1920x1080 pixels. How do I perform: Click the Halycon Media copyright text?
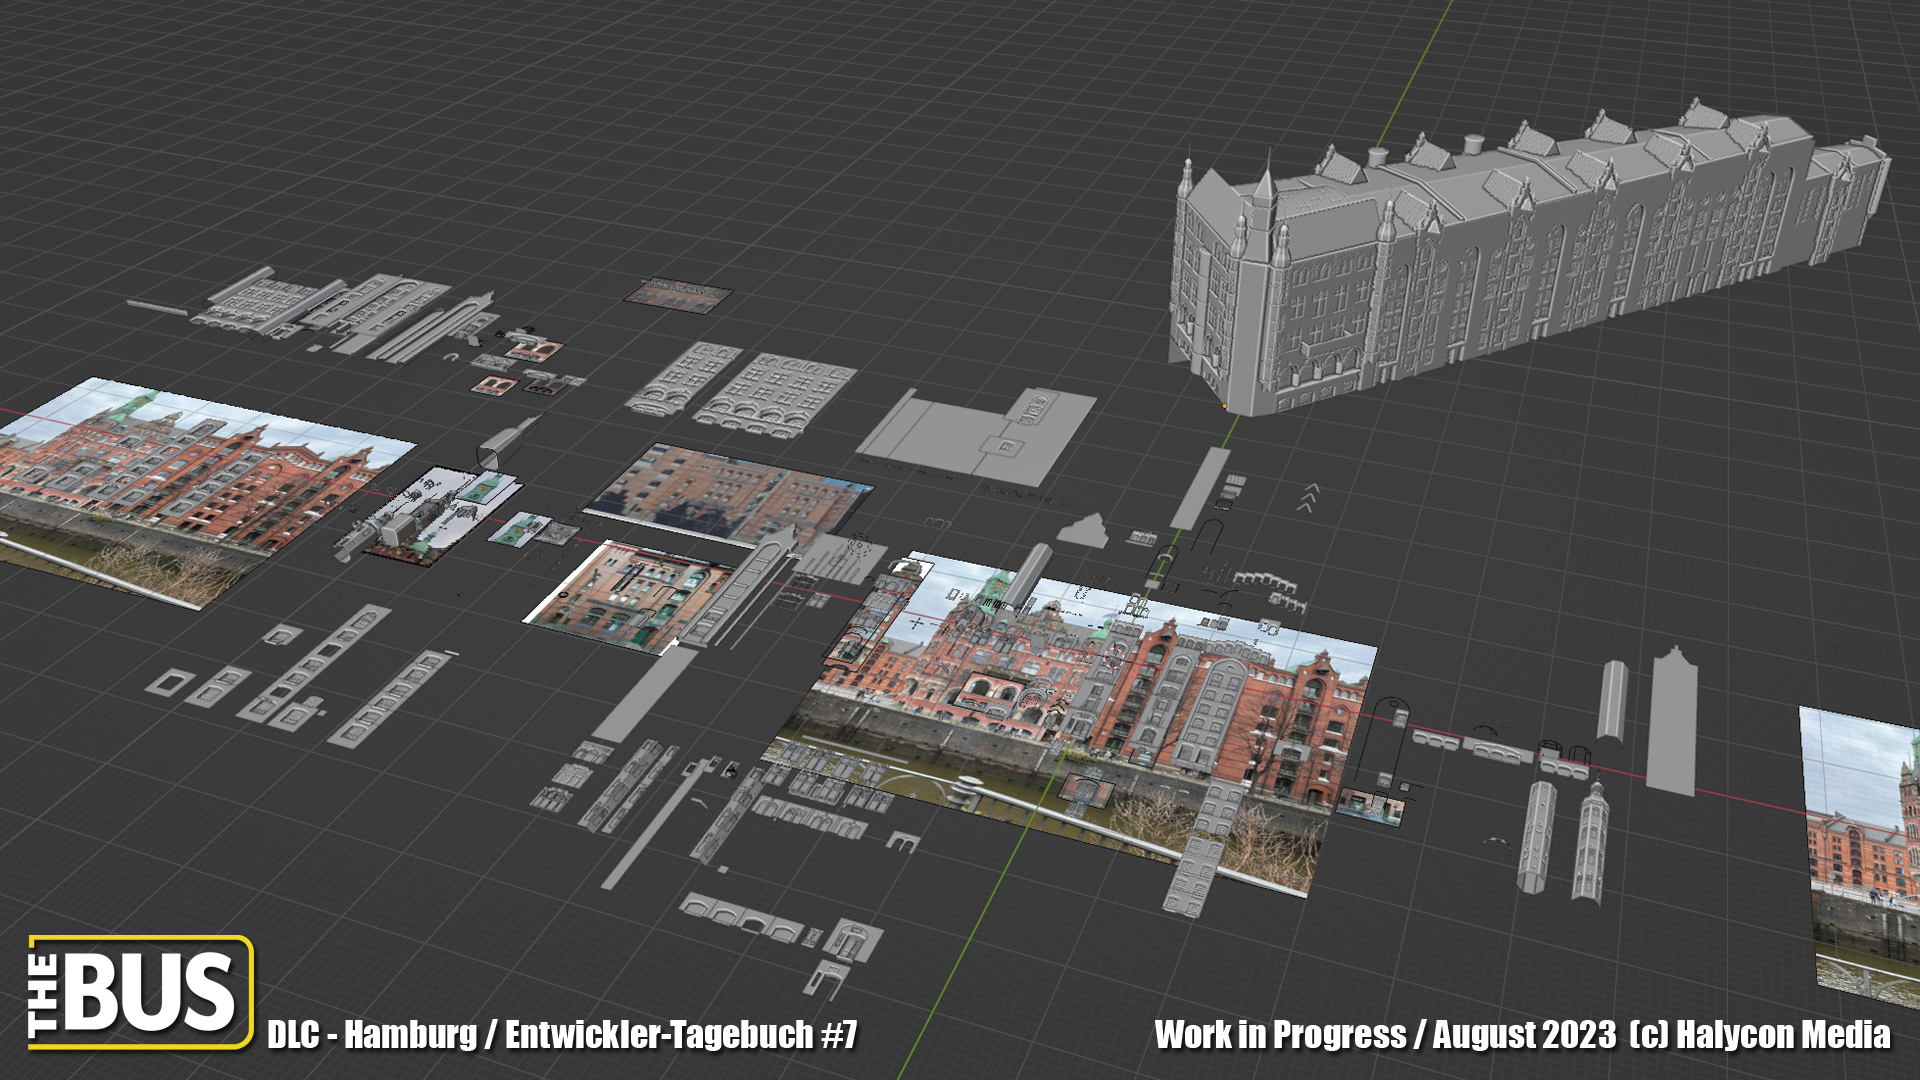(1760, 1035)
